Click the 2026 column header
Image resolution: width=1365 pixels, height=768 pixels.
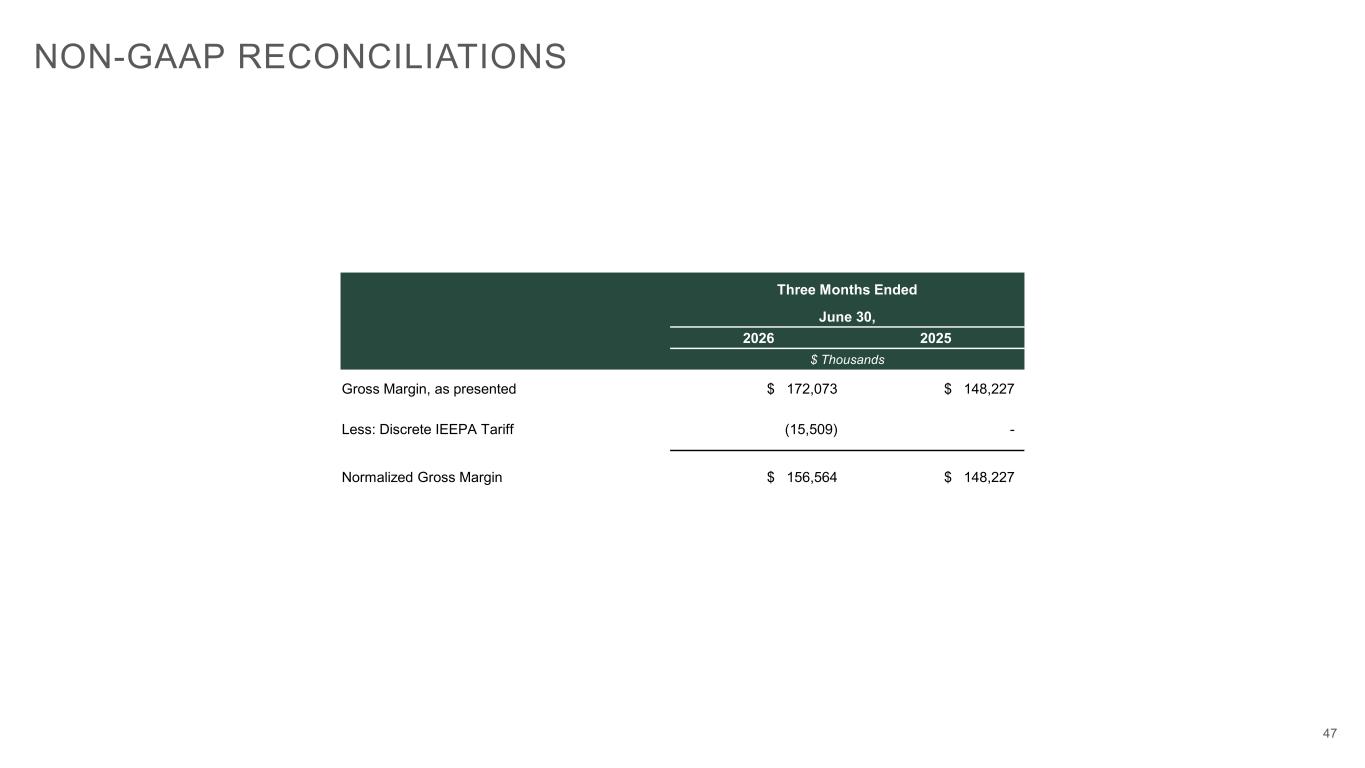pyautogui.click(x=758, y=338)
